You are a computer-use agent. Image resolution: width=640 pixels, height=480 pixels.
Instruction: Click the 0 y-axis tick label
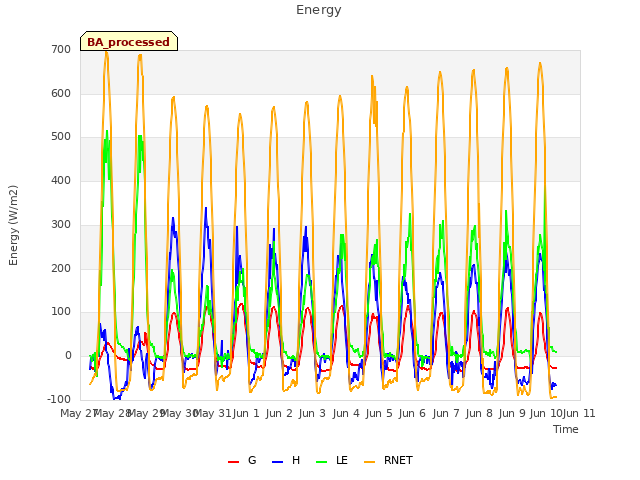point(68,356)
